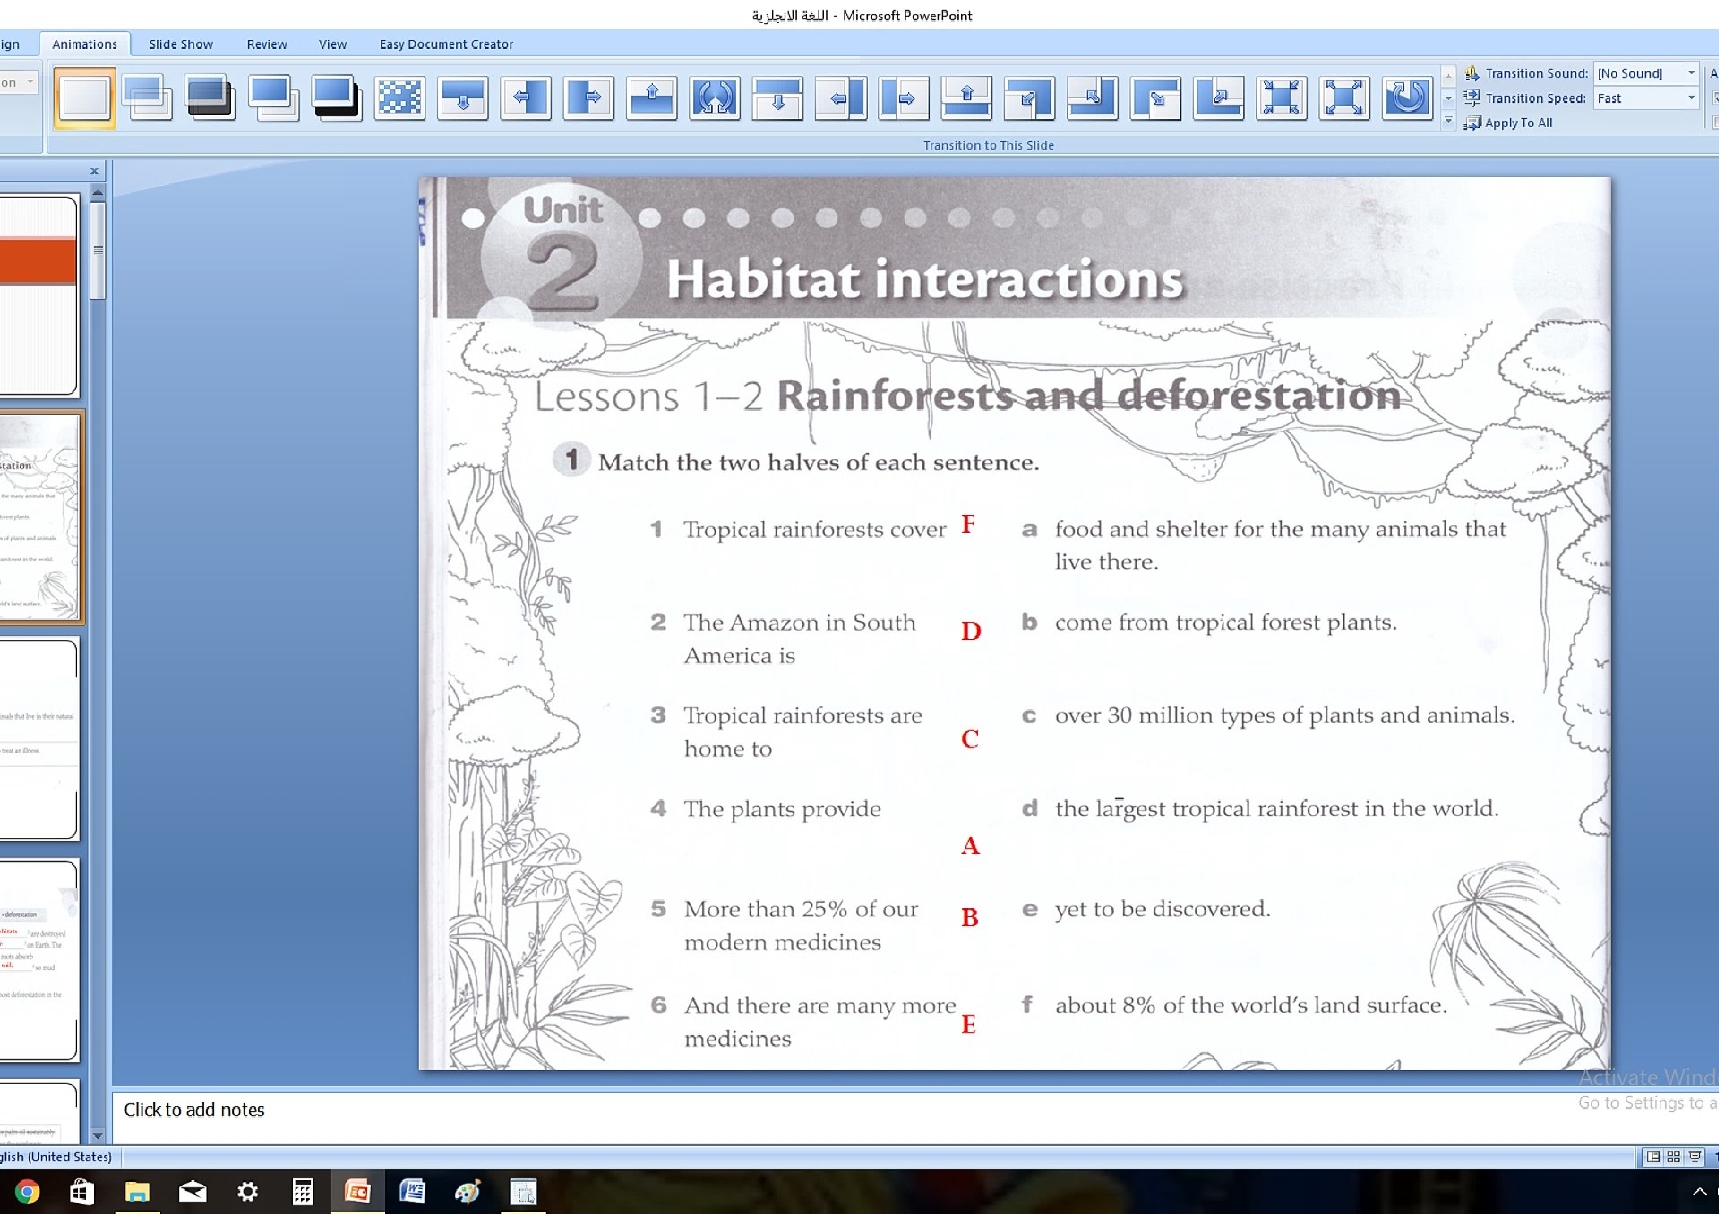Switch to Normal view in status bar
The image size is (1719, 1214).
pos(1653,1157)
